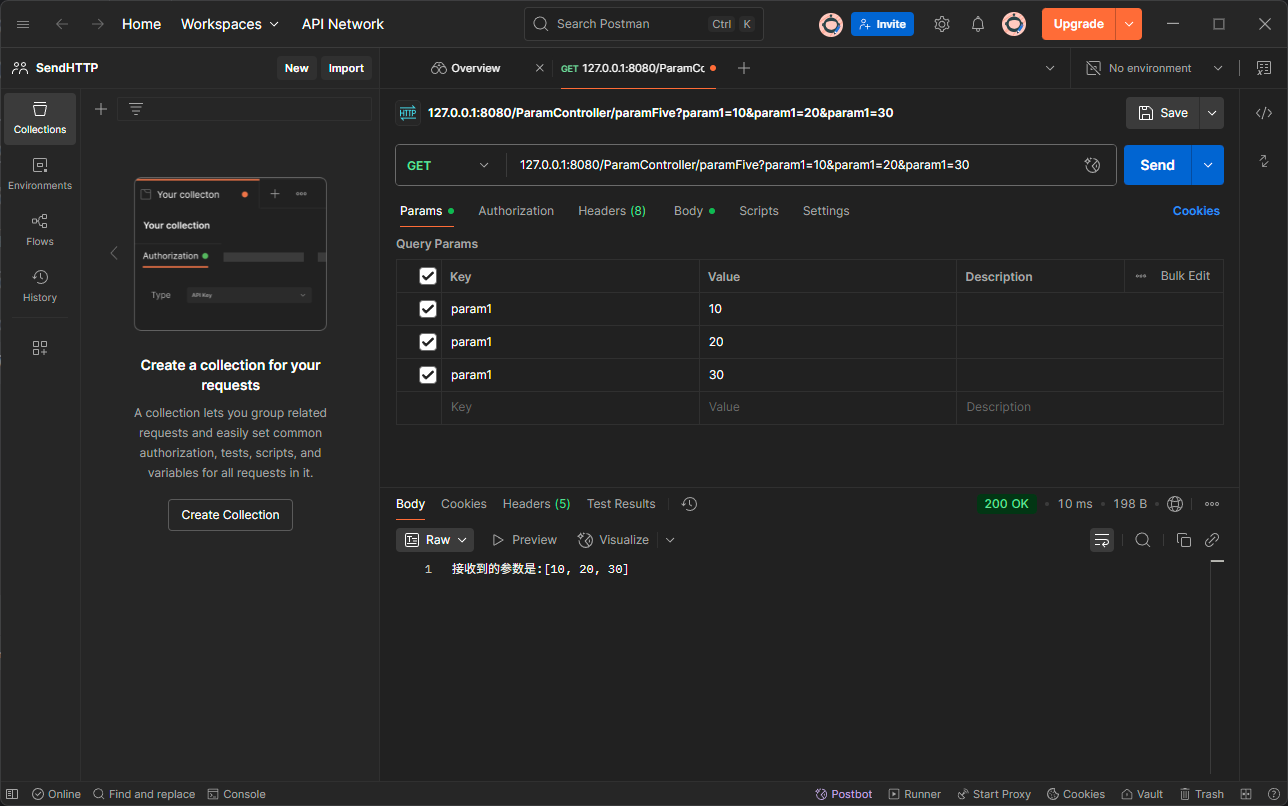This screenshot has height=806, width=1288.
Task: Open a new tab with the plus icon
Action: pos(743,68)
